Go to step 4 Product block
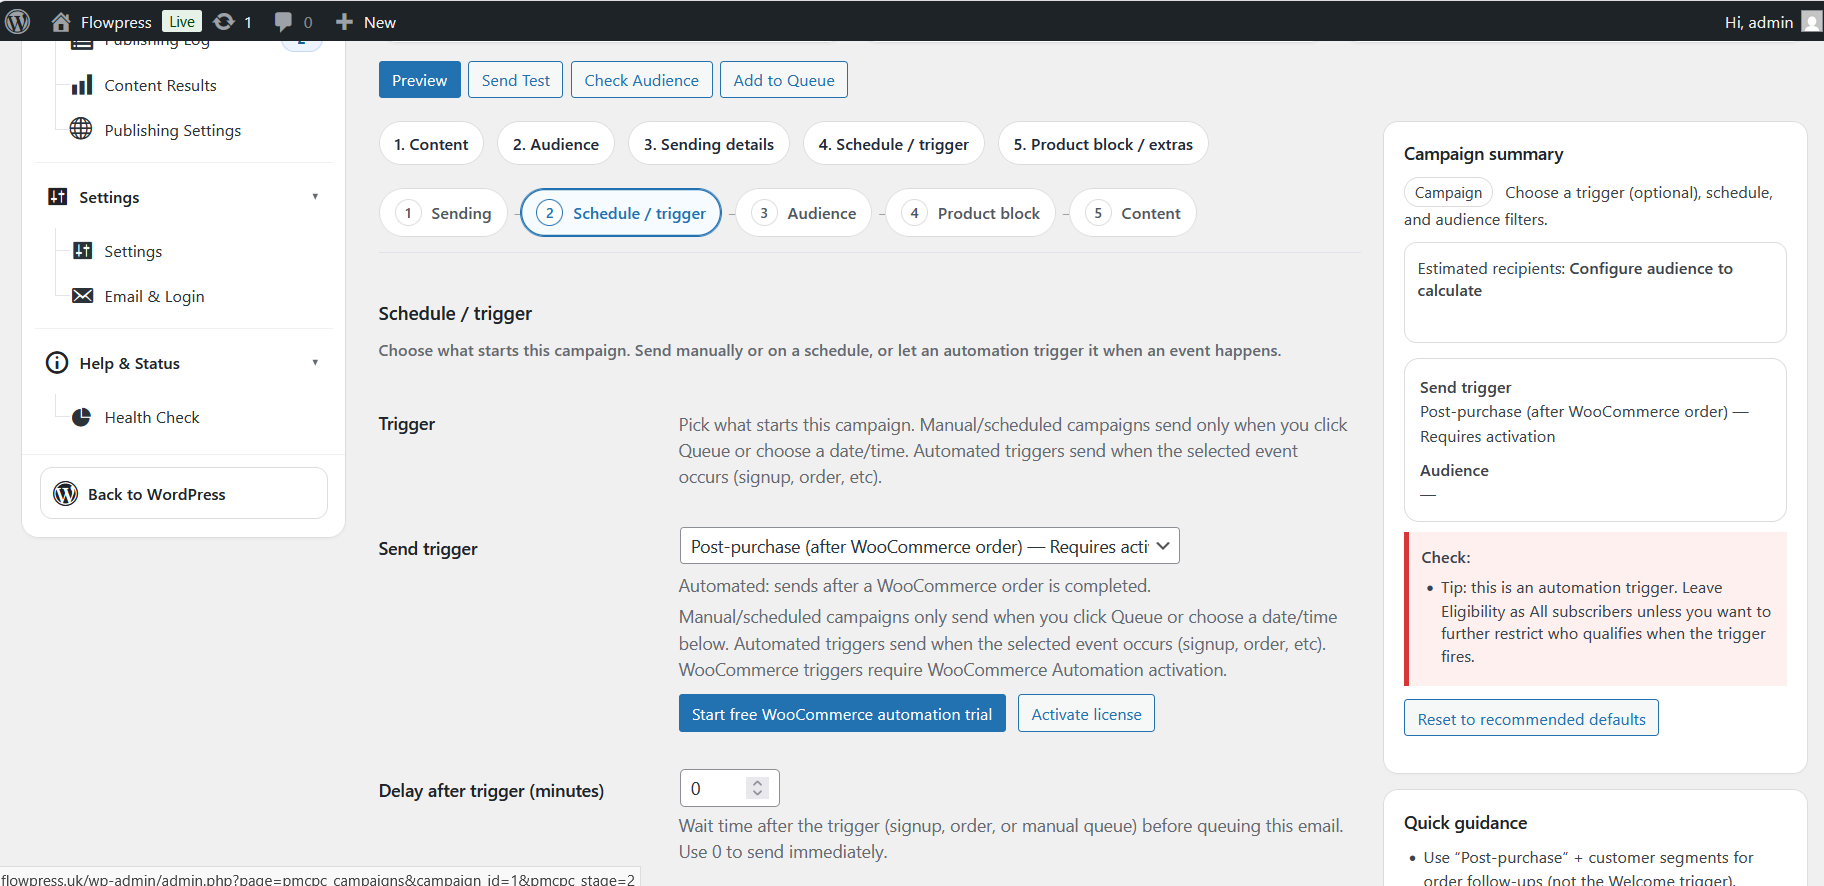This screenshot has width=1824, height=886. pyautogui.click(x=971, y=213)
